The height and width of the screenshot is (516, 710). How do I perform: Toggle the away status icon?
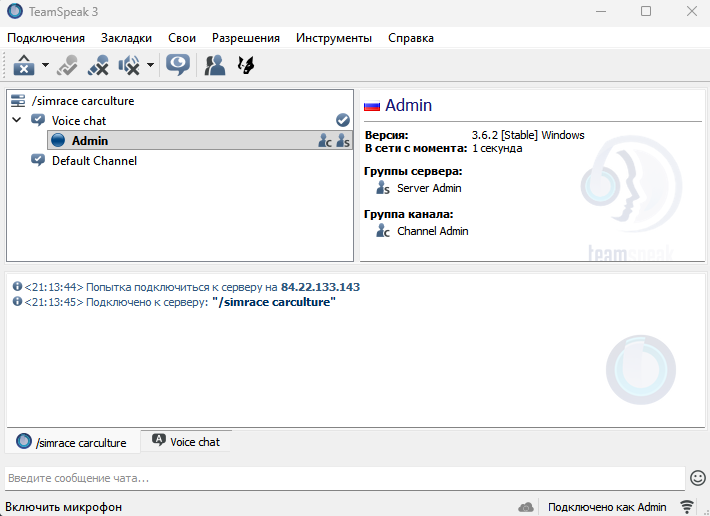[67, 65]
